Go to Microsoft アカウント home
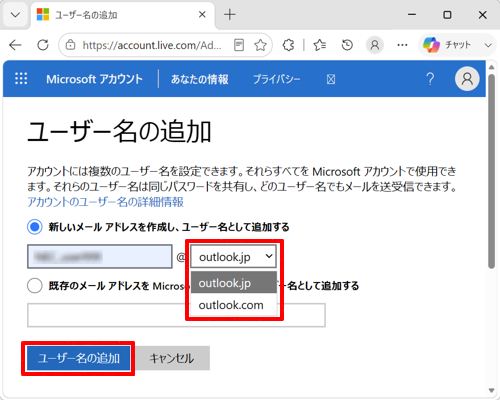Image resolution: width=500 pixels, height=400 pixels. 94,79
